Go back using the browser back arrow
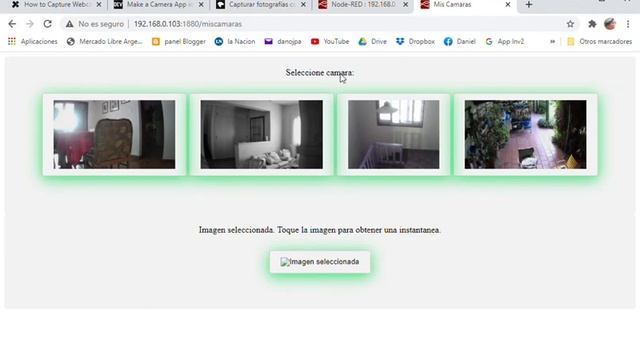The image size is (640, 360). [12, 24]
